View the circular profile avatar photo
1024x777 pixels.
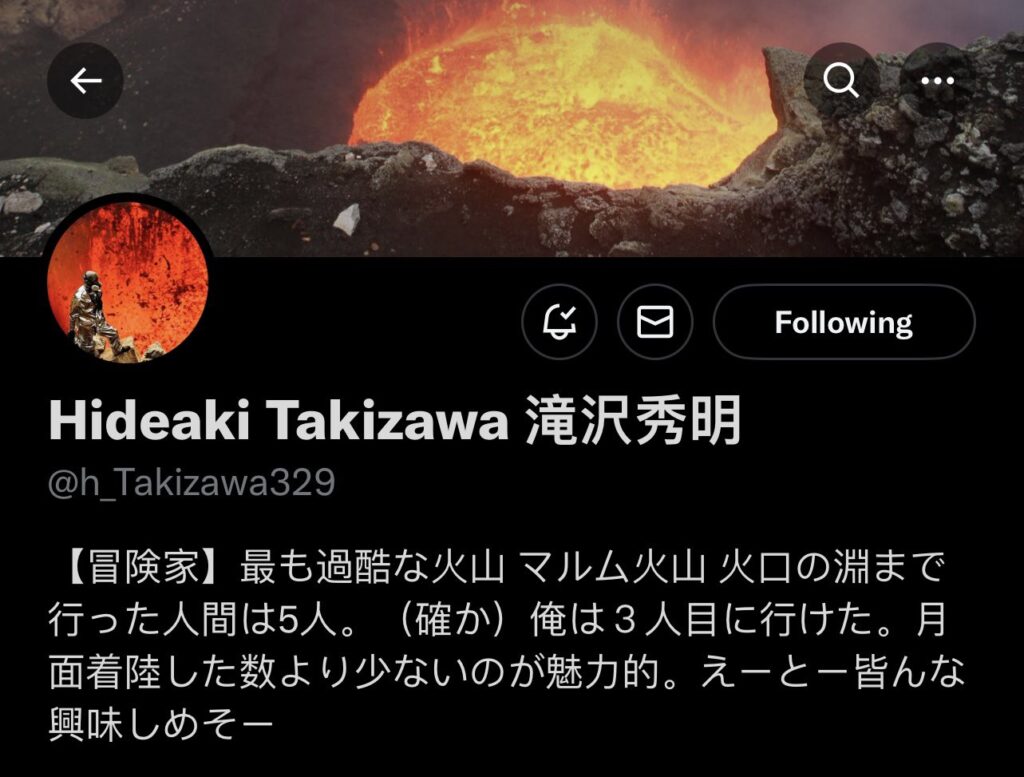(x=128, y=281)
